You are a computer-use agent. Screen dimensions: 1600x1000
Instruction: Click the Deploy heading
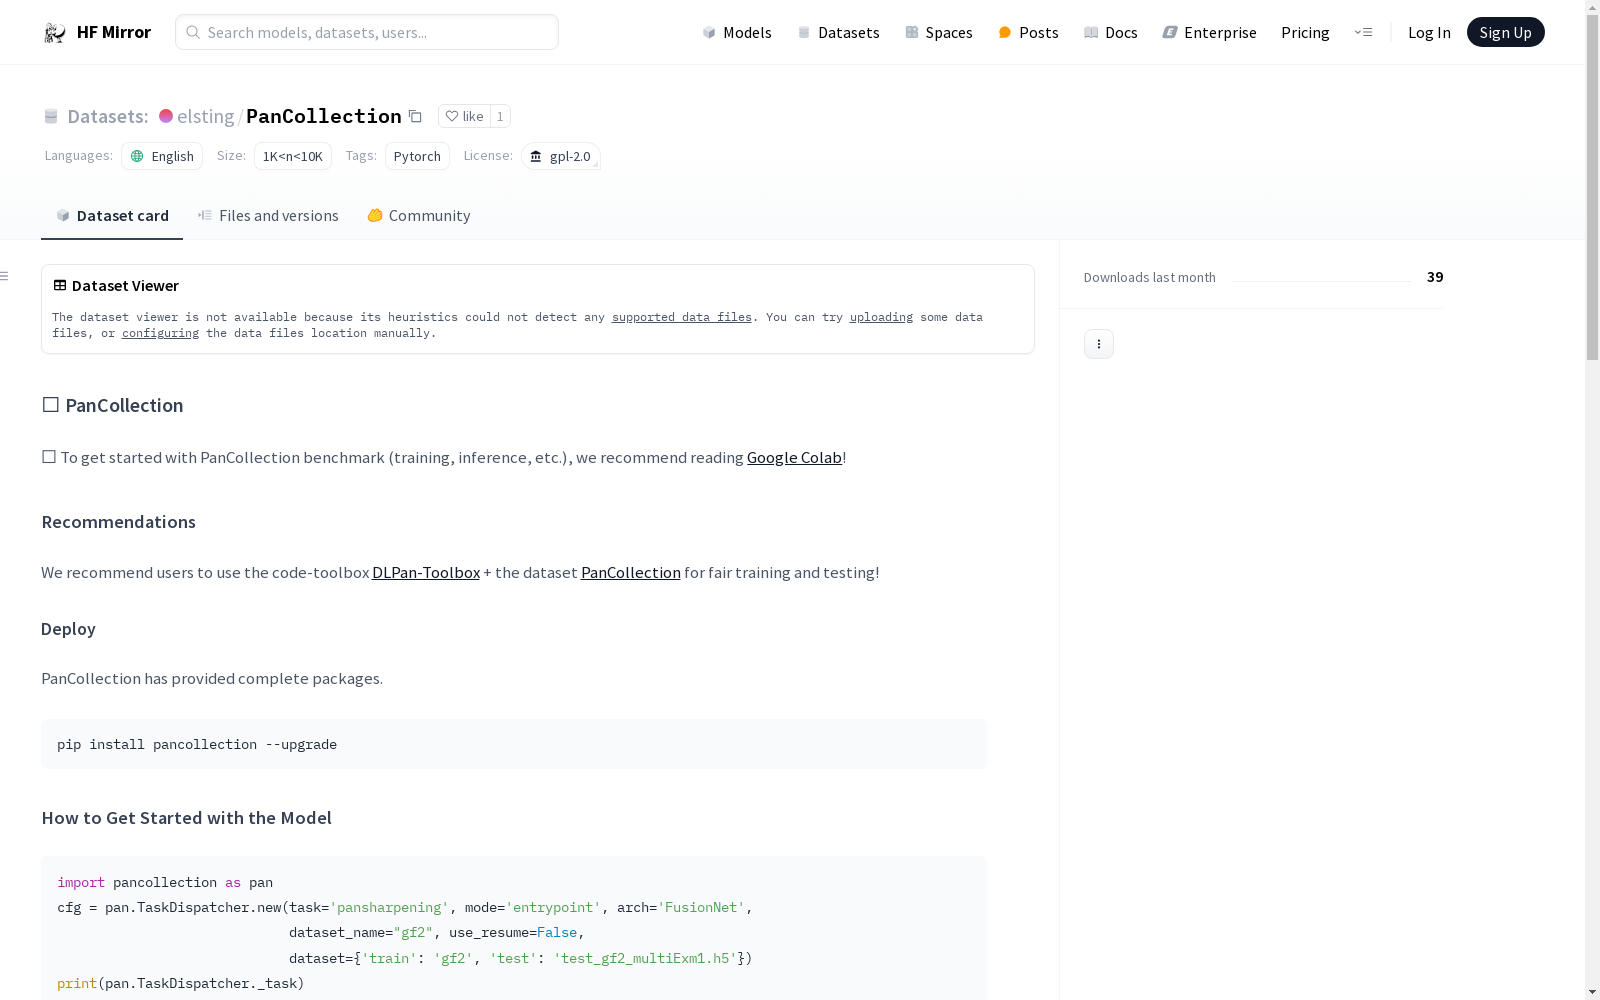pos(68,629)
